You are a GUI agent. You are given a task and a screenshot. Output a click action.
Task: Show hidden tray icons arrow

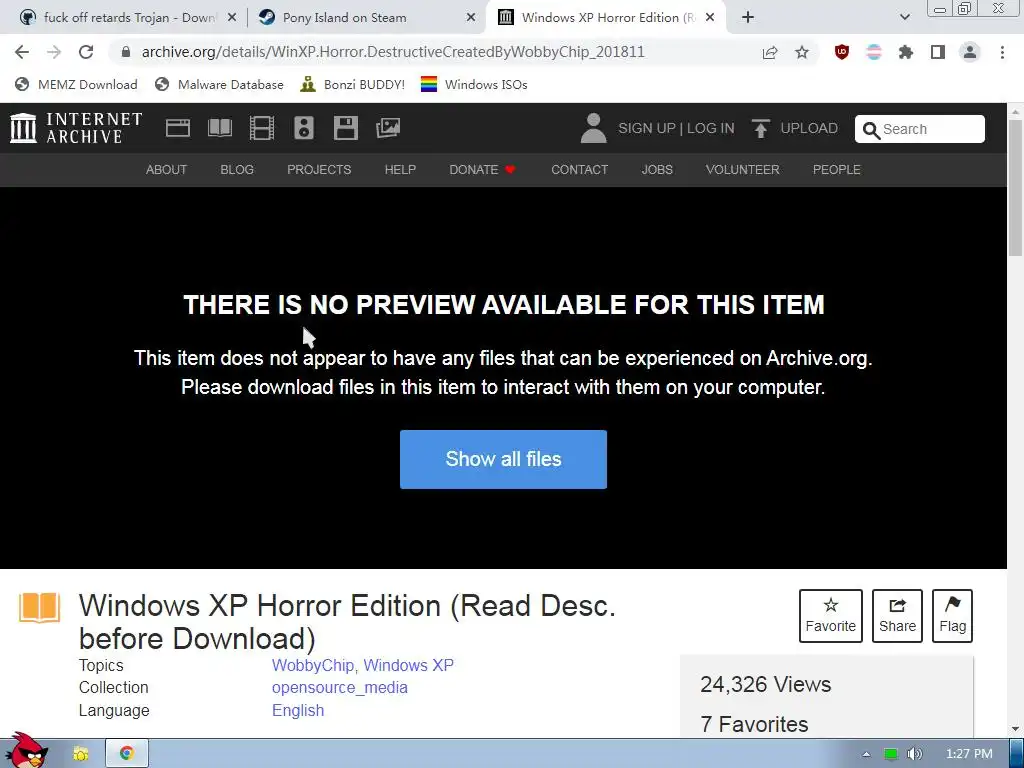(x=866, y=754)
